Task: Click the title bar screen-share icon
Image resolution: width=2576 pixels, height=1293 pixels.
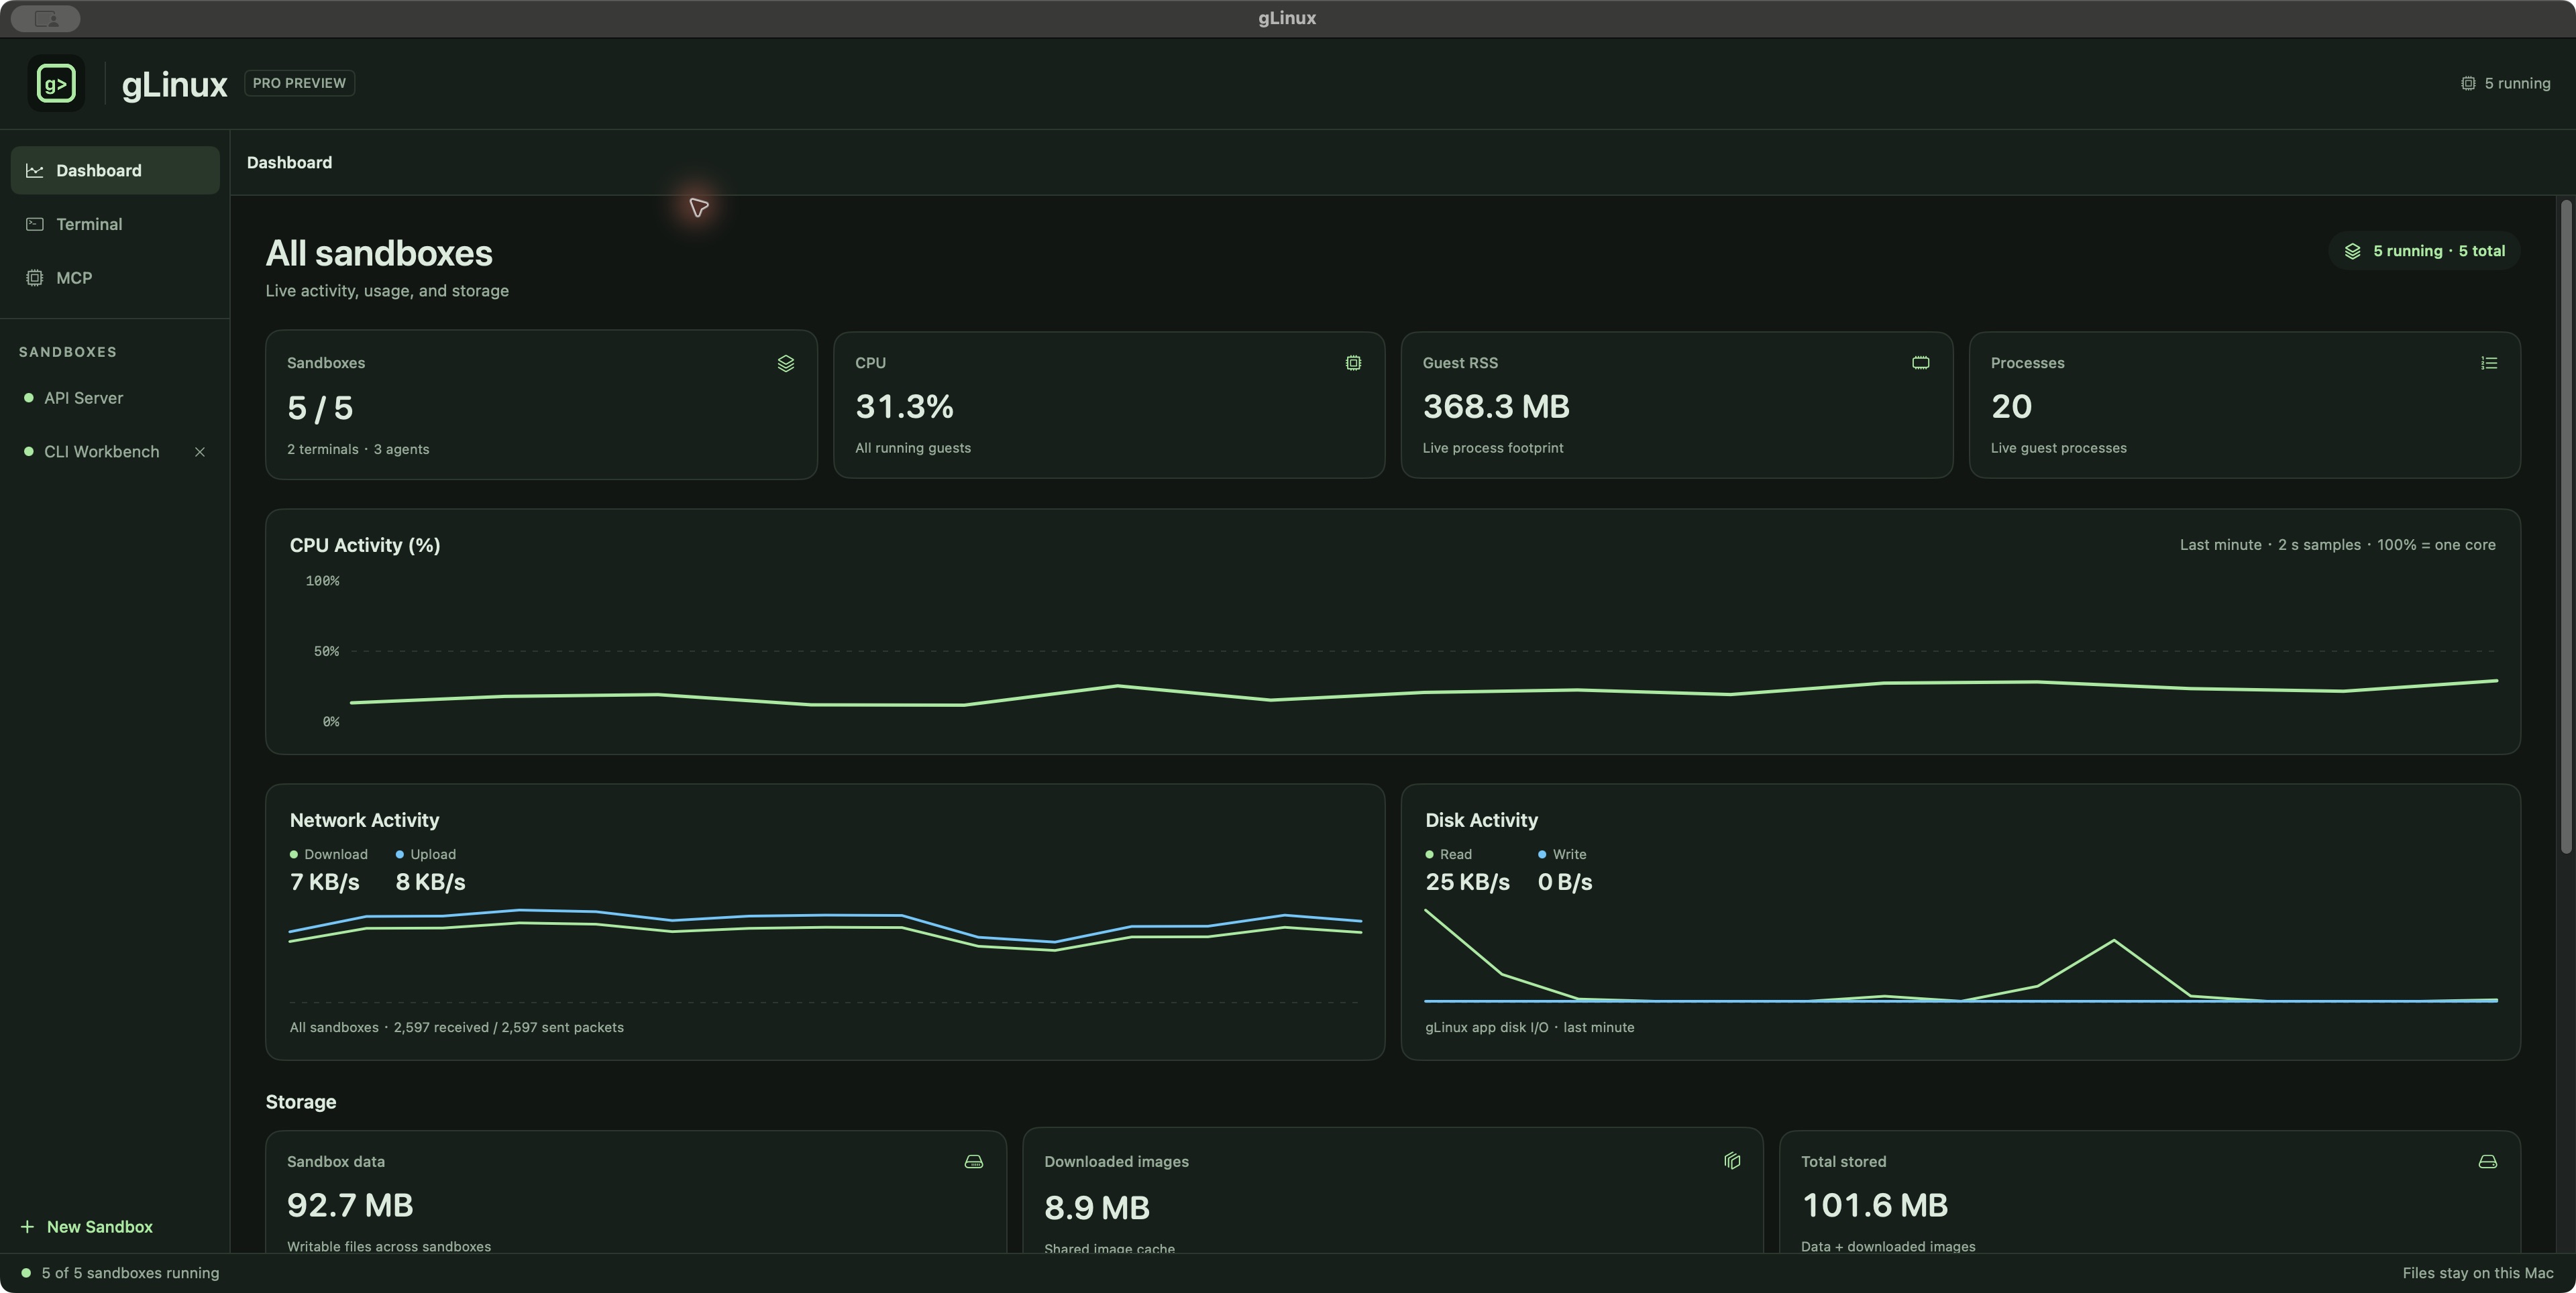Action: 46,18
